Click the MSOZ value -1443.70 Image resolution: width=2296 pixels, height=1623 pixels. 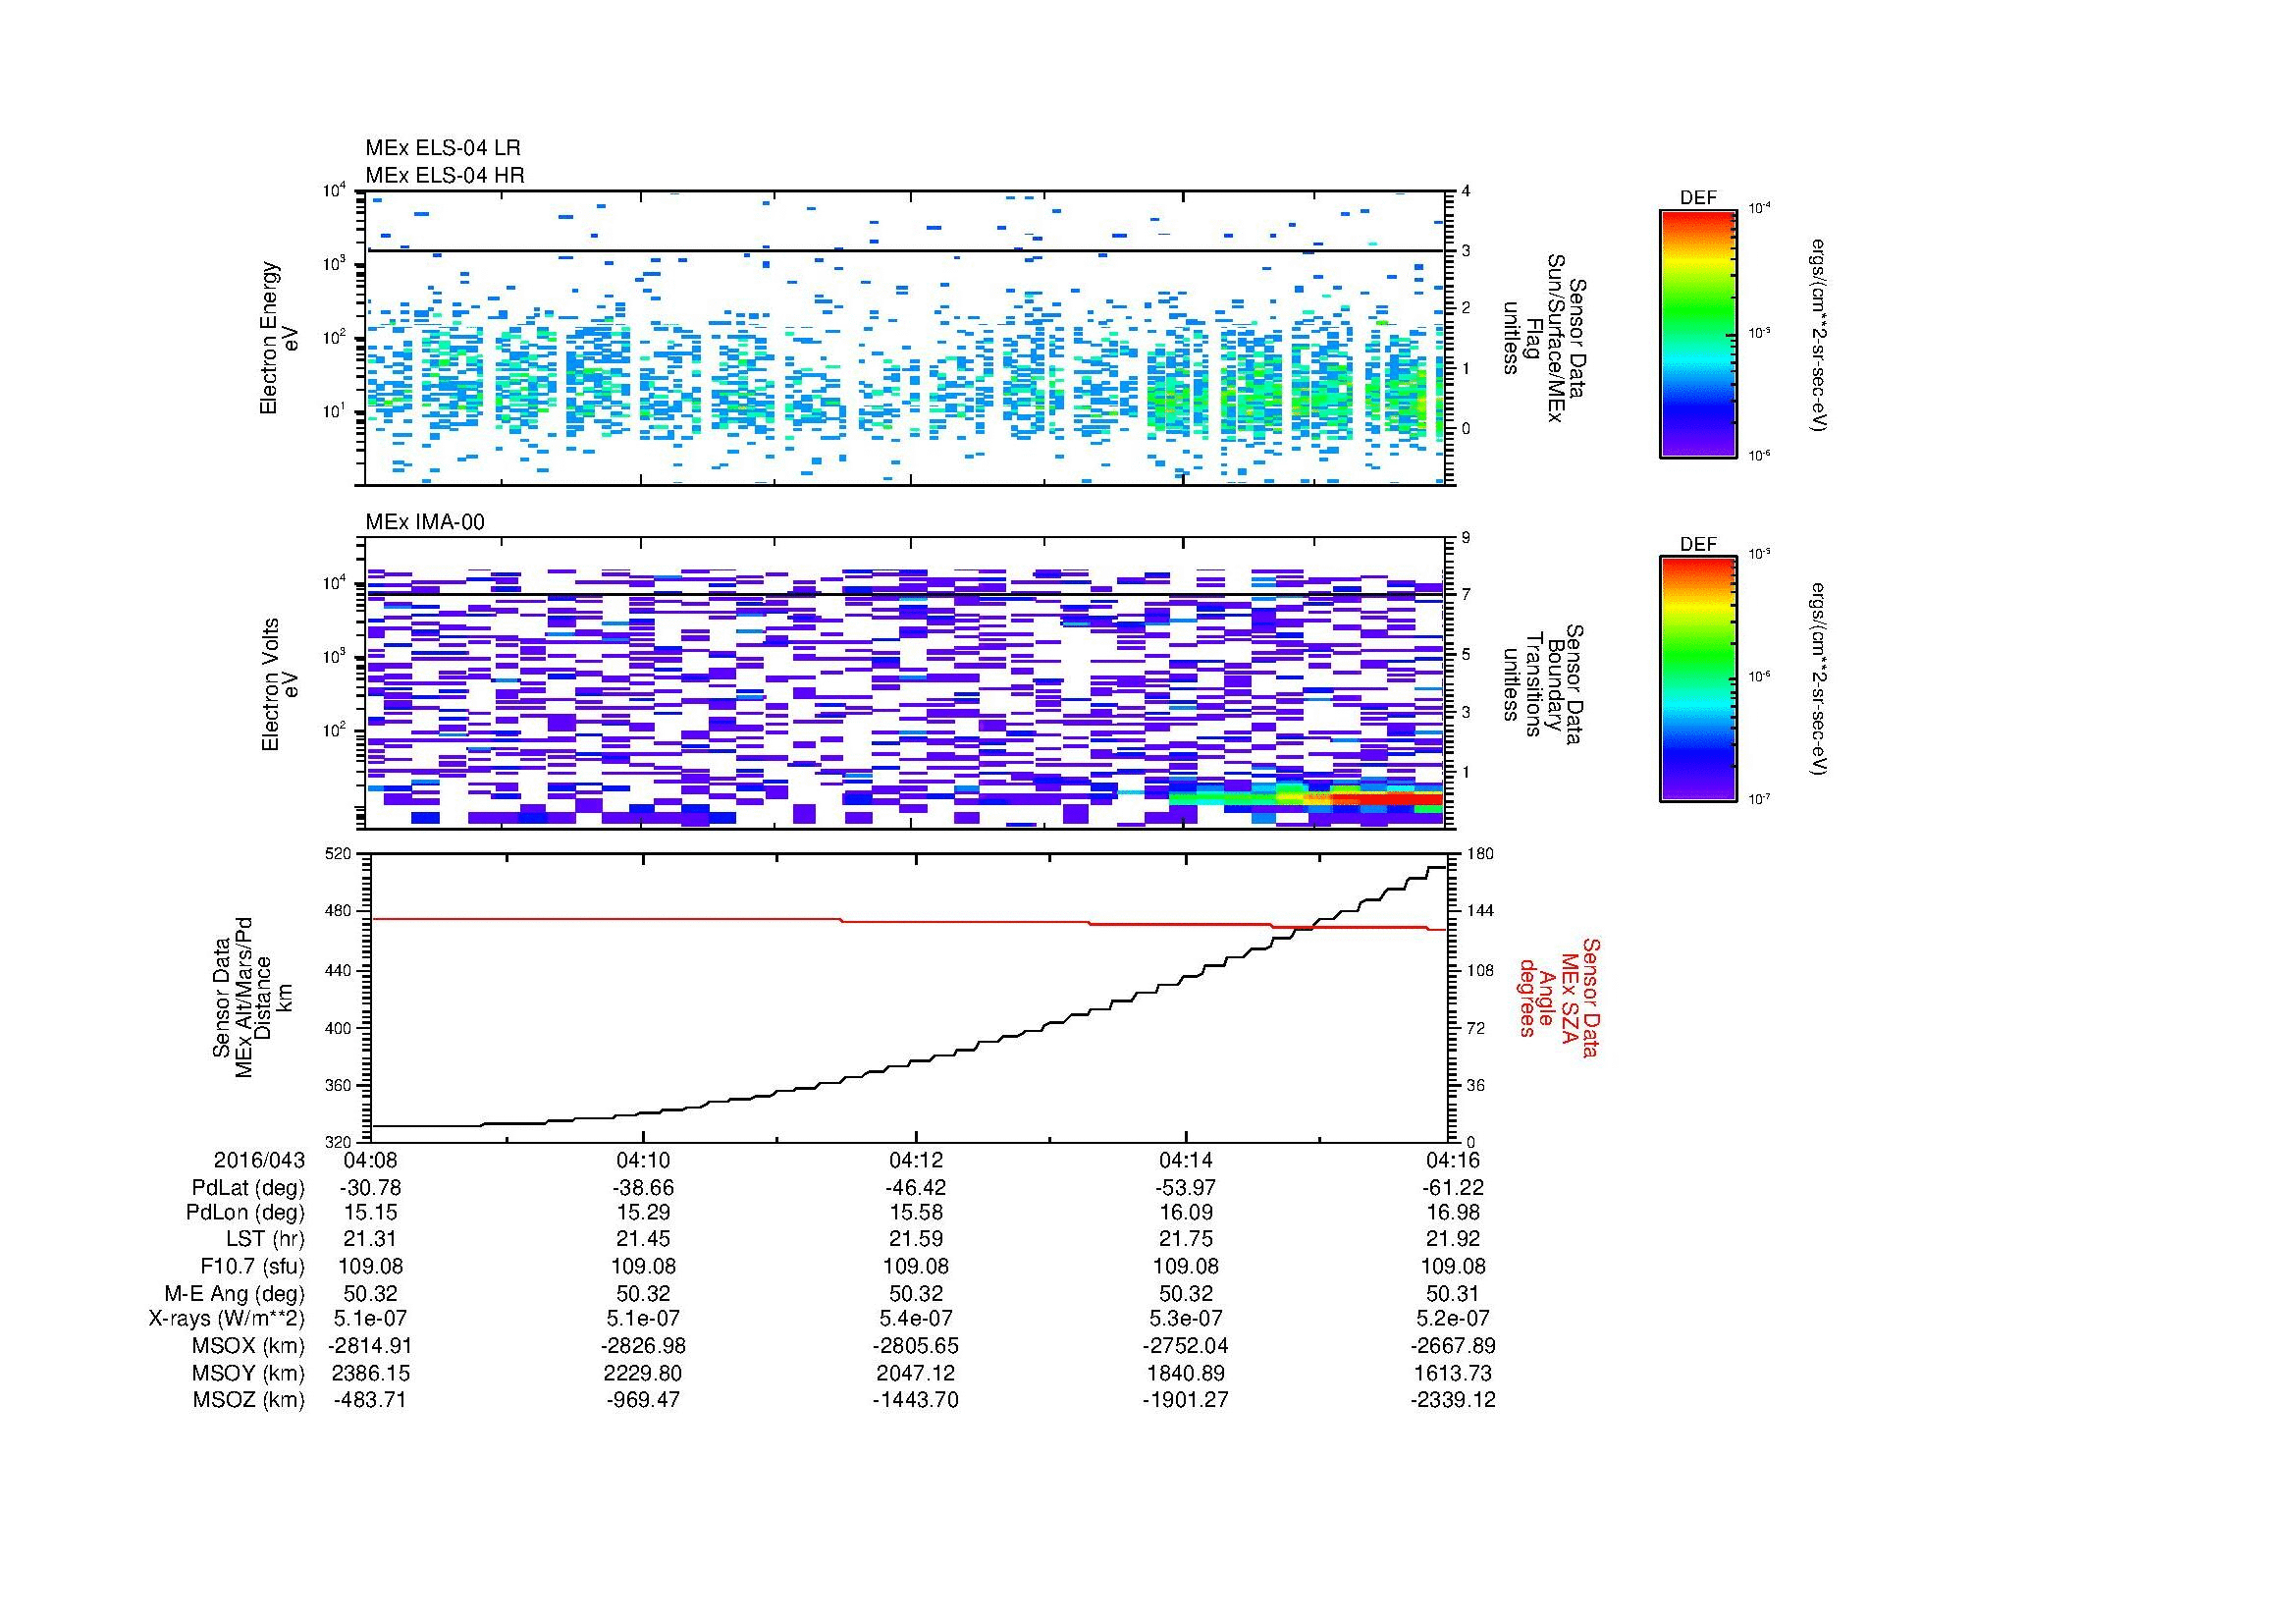[915, 1400]
